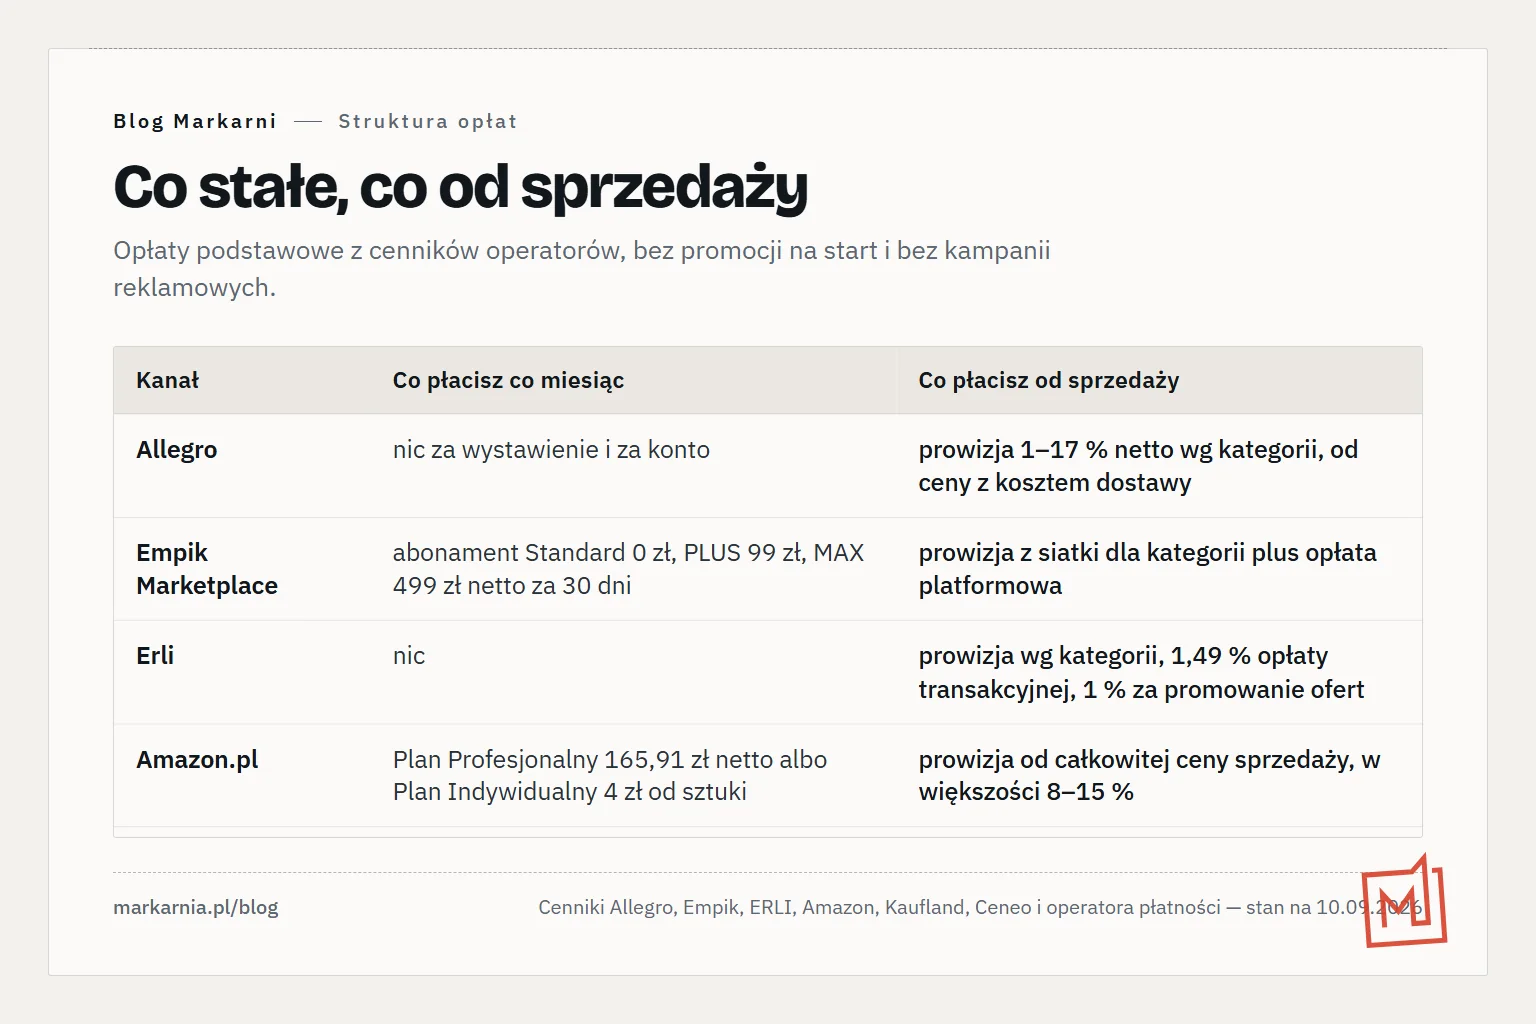Click the footer source note starting "Cenniki Allegro, Empik"
The height and width of the screenshot is (1024, 1536).
click(980, 907)
